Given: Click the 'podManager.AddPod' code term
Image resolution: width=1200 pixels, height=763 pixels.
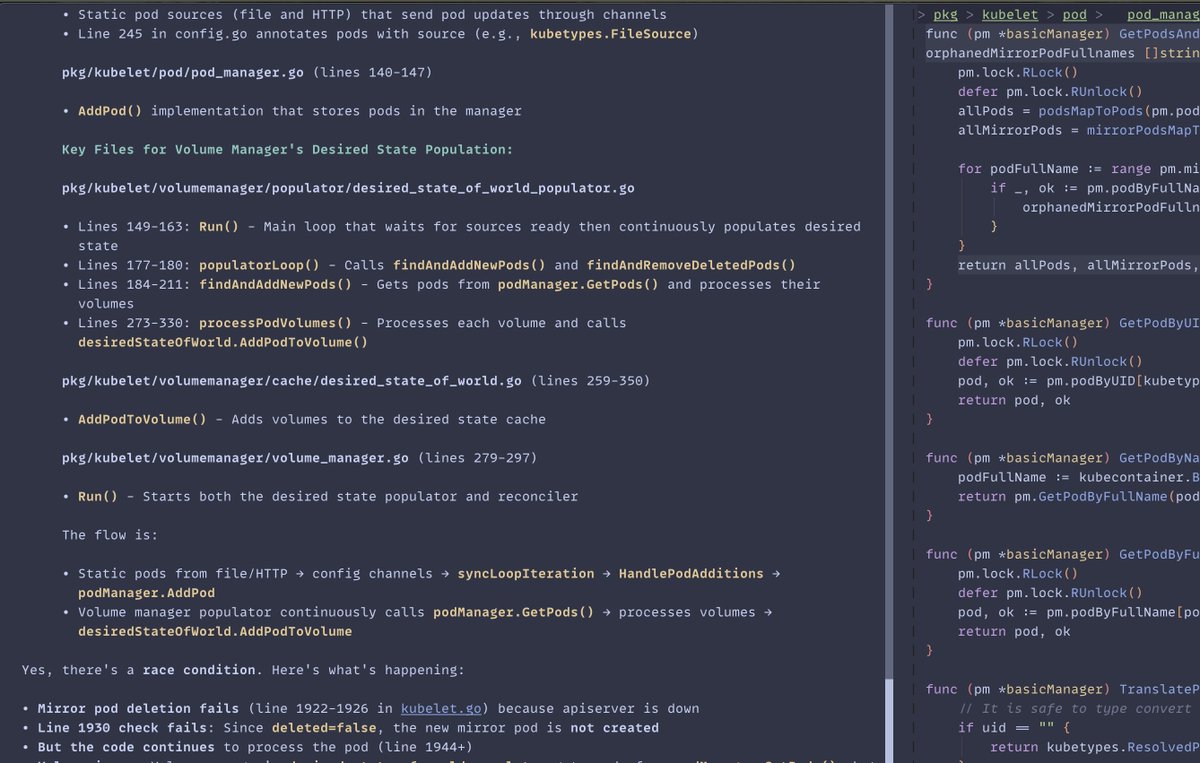Looking at the screenshot, I should click(x=146, y=593).
